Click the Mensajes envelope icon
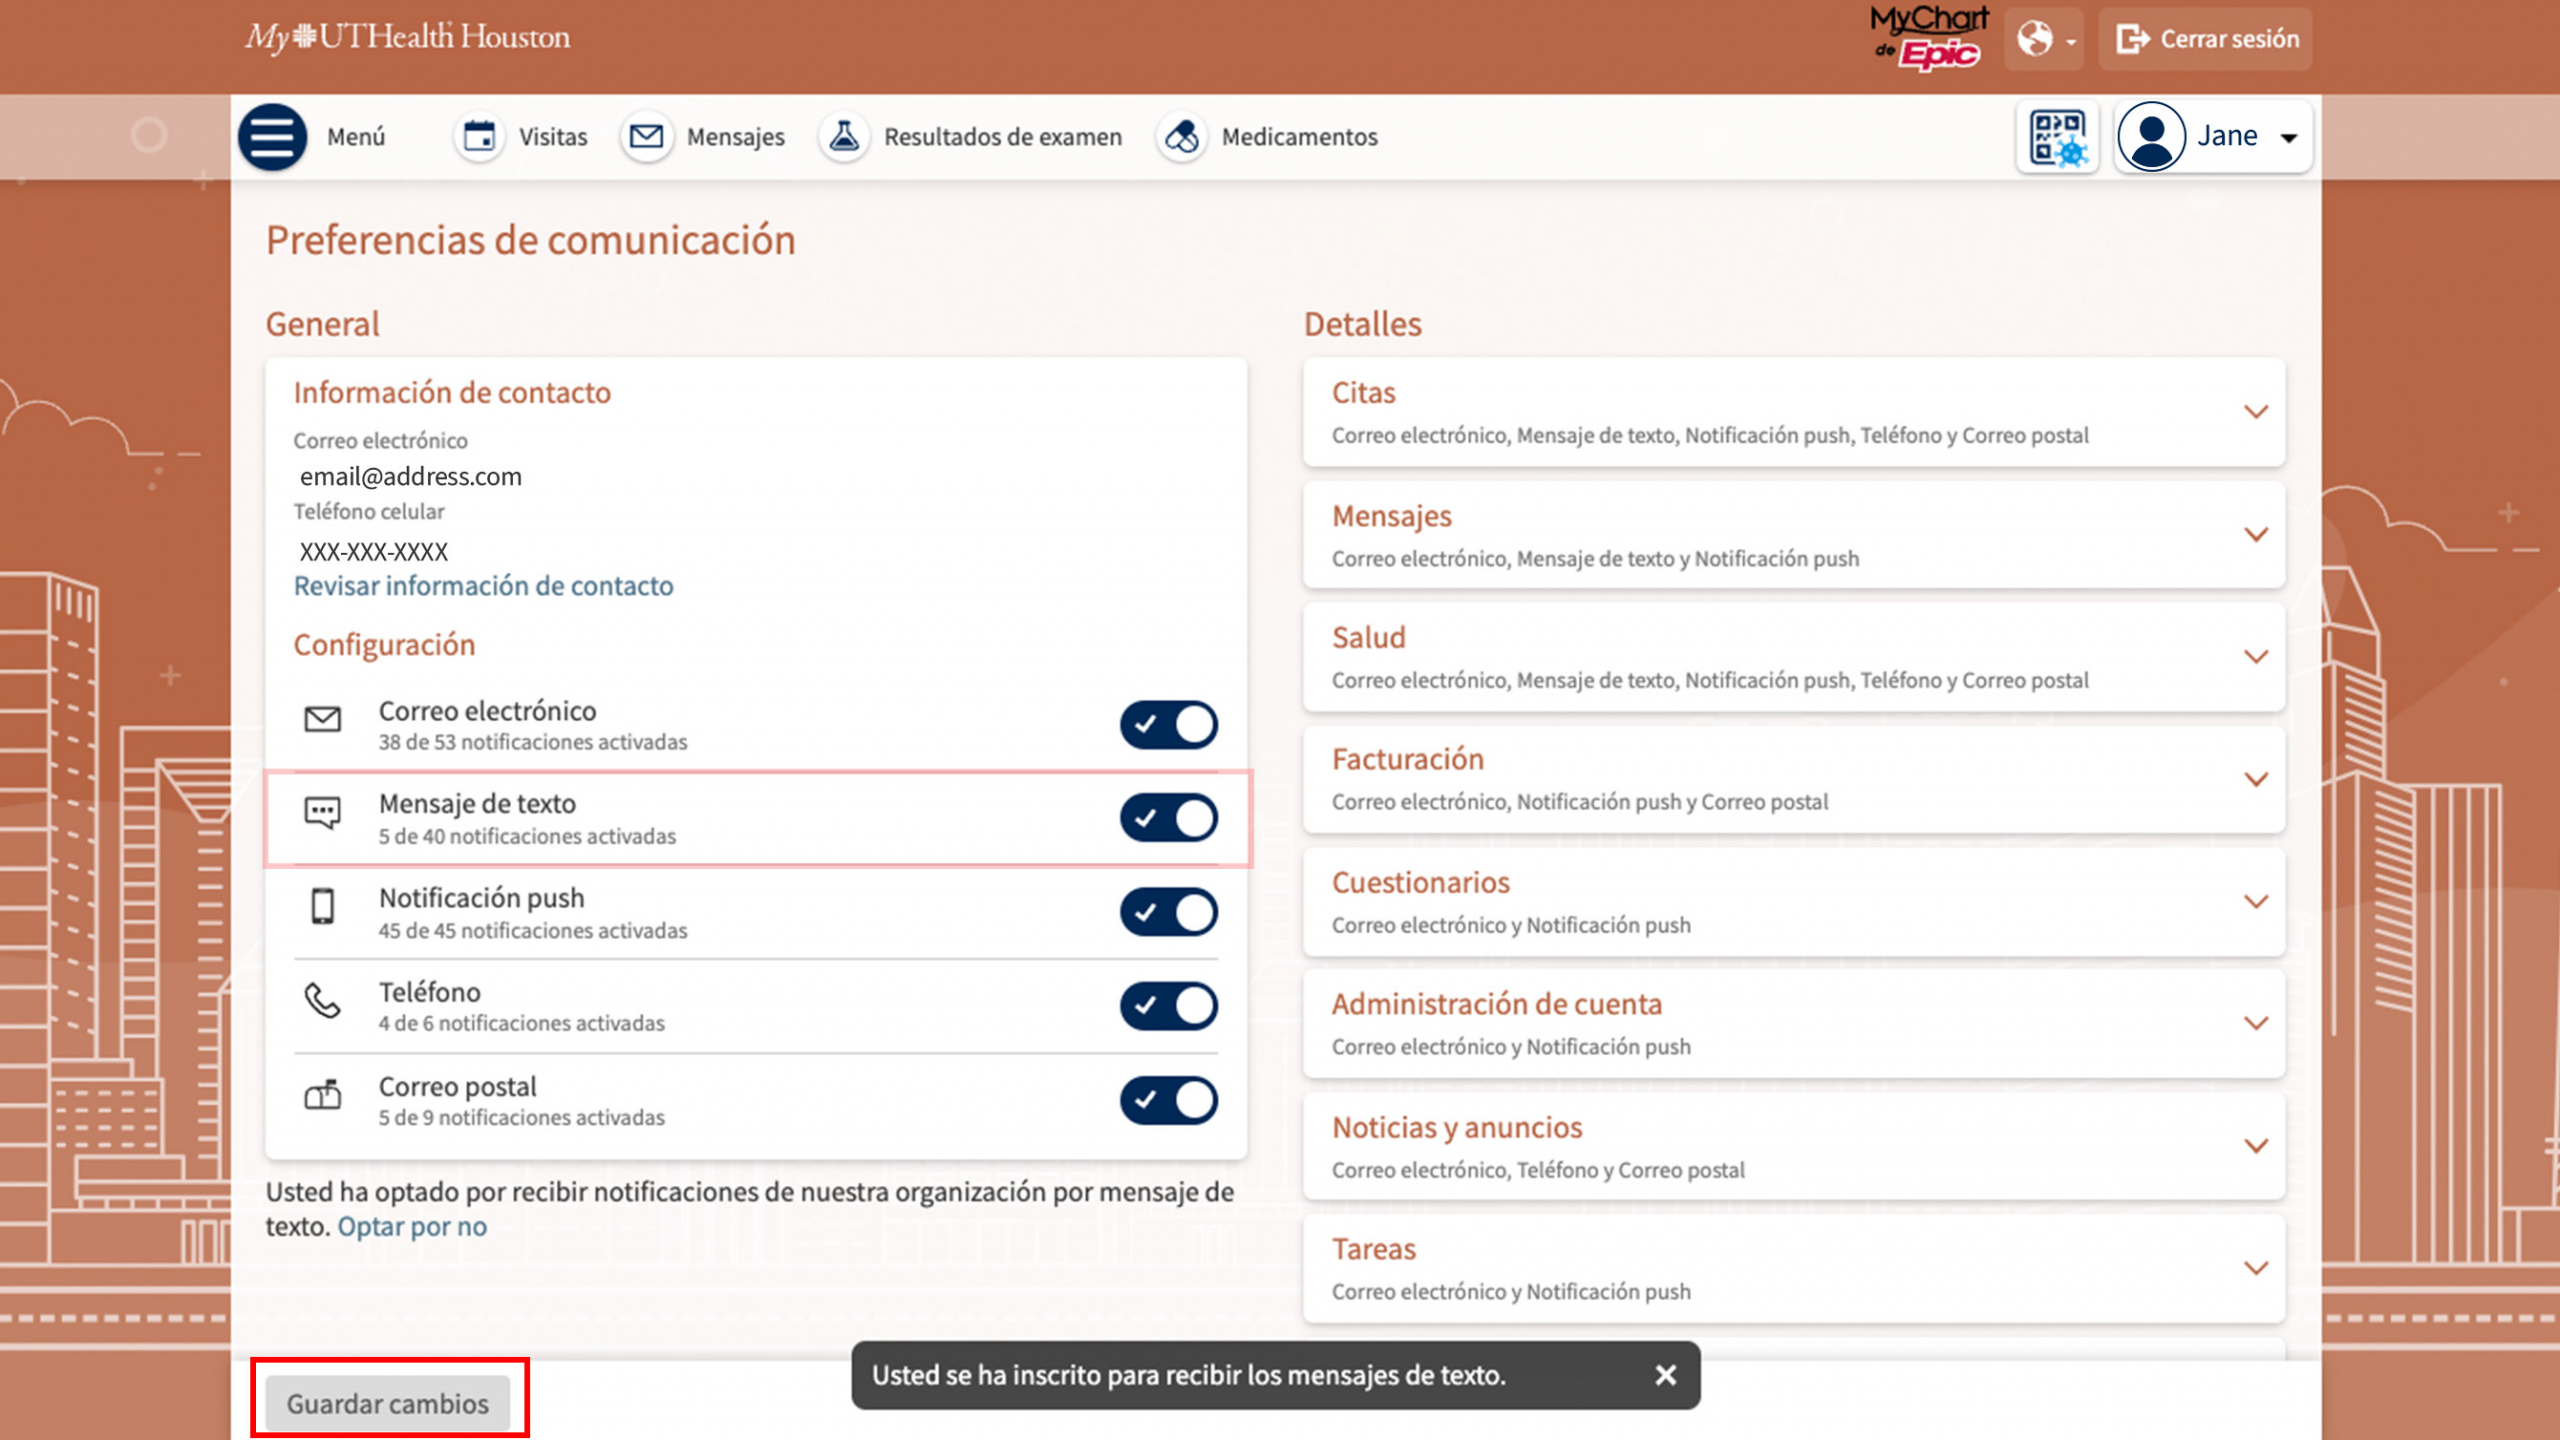The height and width of the screenshot is (1440, 2560). pyautogui.click(x=646, y=137)
